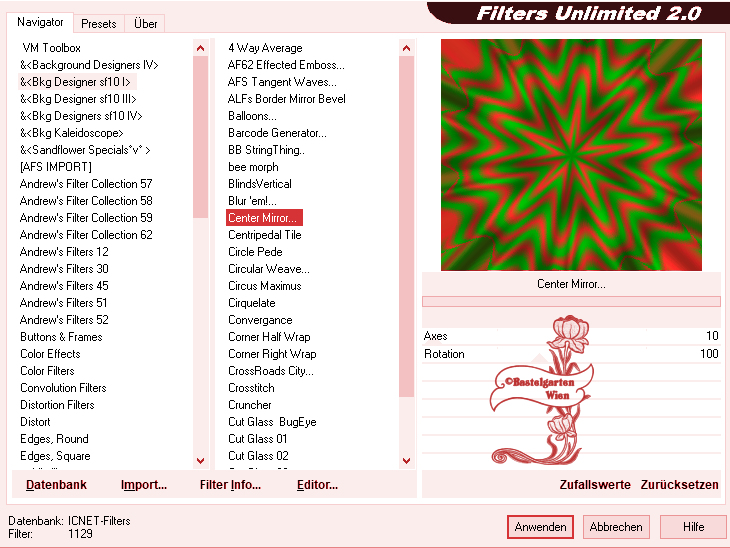This screenshot has width=730, height=548.
Task: Select &<Bkg Designer sf10 III> category
Action: click(78, 99)
